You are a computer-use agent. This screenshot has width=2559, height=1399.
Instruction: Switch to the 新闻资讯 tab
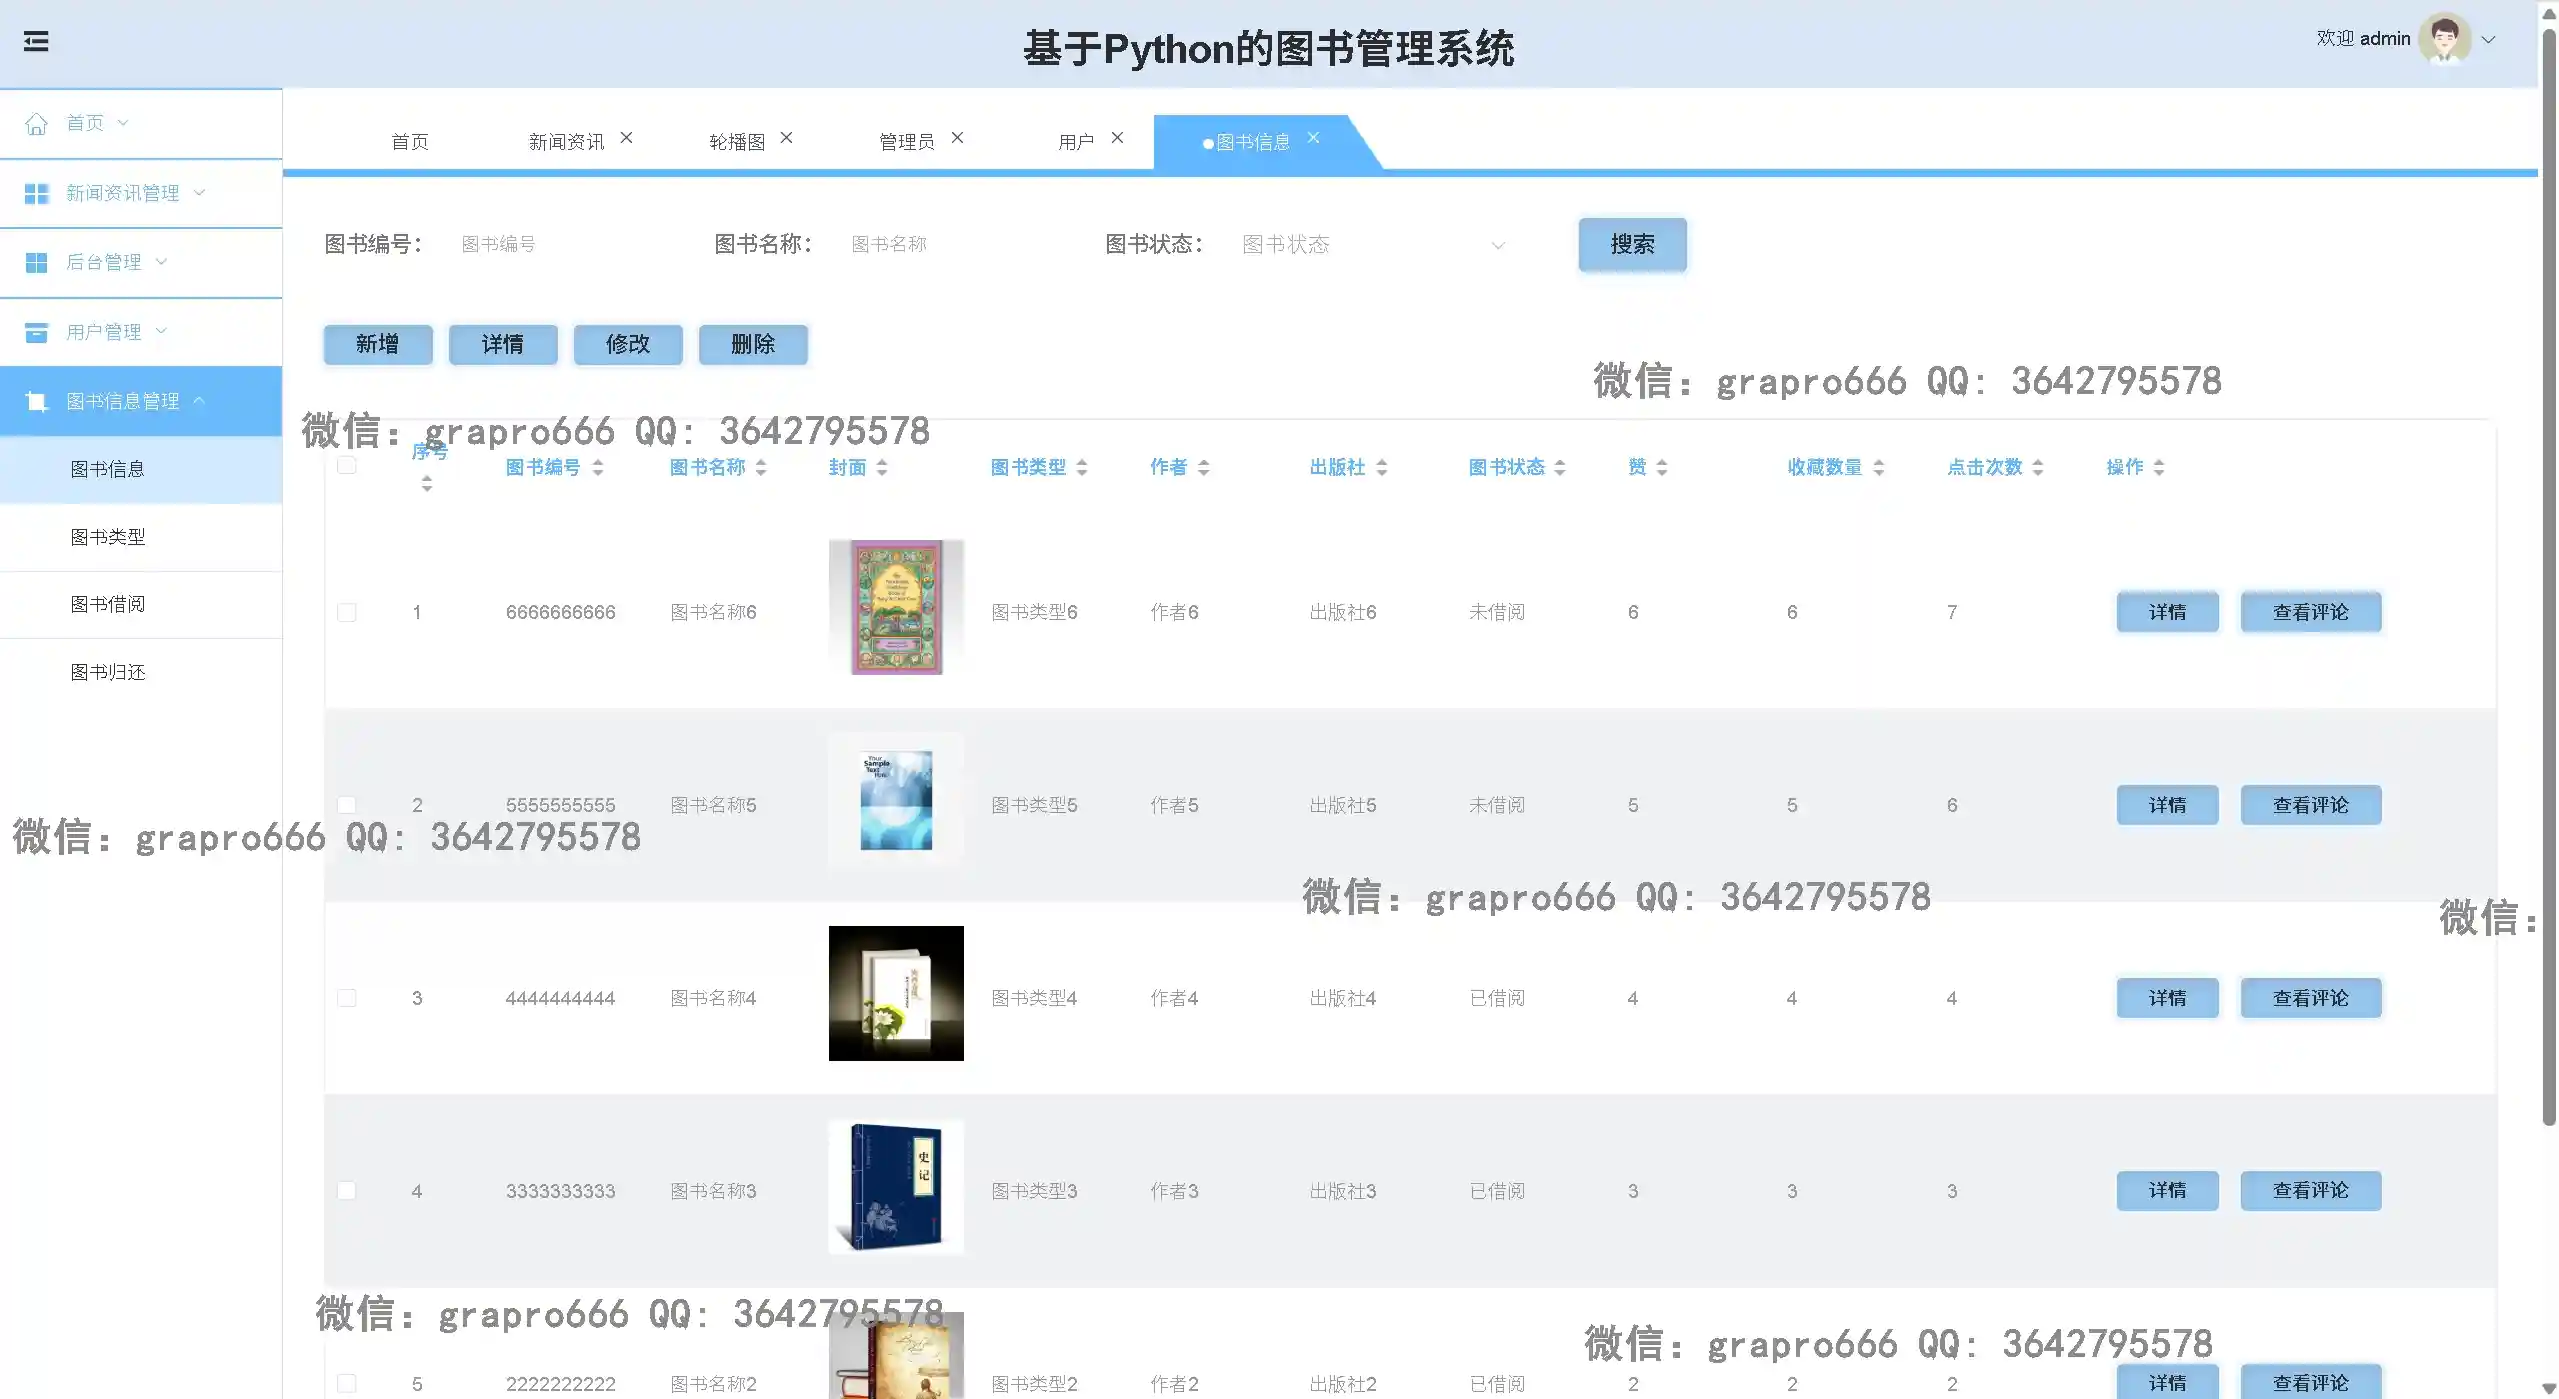click(566, 142)
